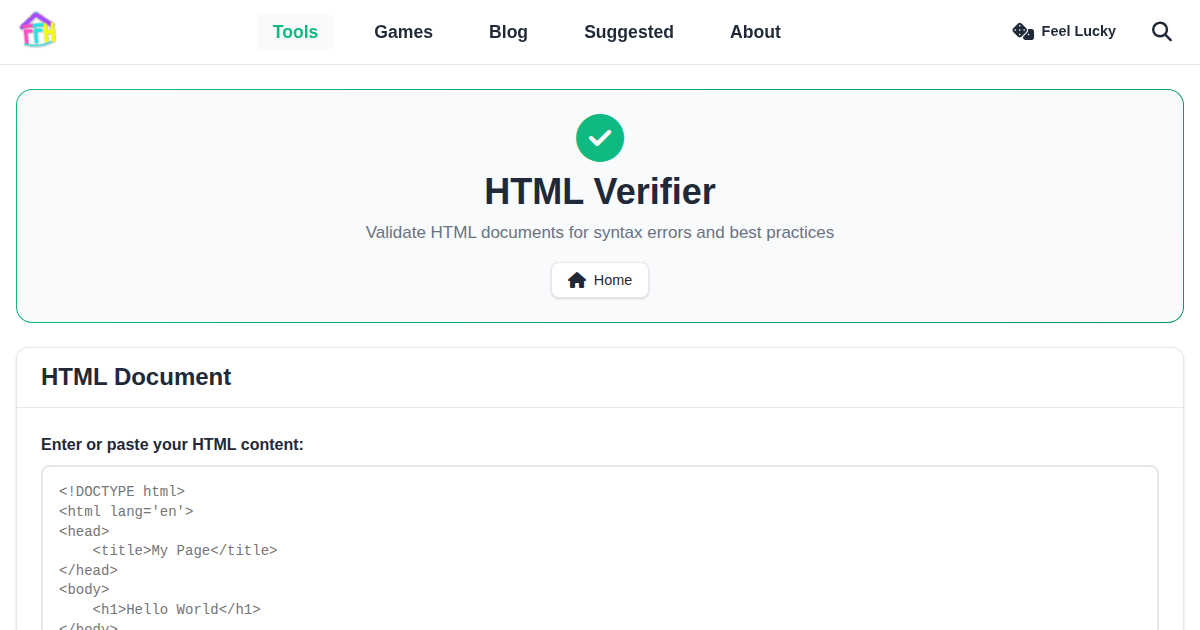This screenshot has width=1200, height=630.
Task: Open the Suggested page
Action: tap(628, 31)
